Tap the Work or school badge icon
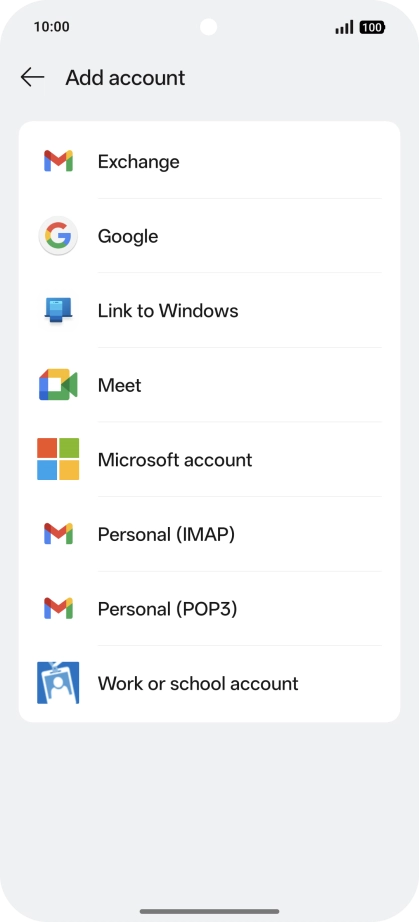Image resolution: width=419 pixels, height=922 pixels. click(x=58, y=683)
